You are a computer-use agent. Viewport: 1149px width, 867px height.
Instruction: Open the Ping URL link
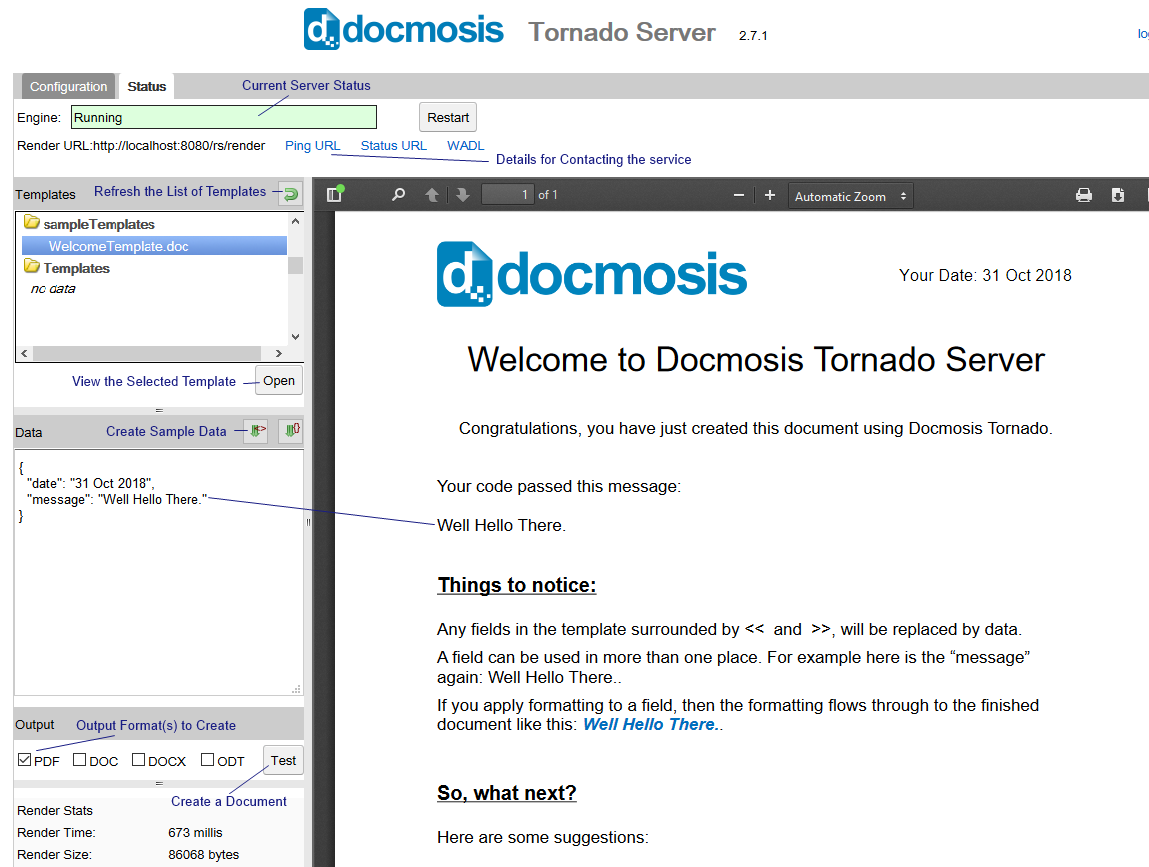click(x=313, y=146)
